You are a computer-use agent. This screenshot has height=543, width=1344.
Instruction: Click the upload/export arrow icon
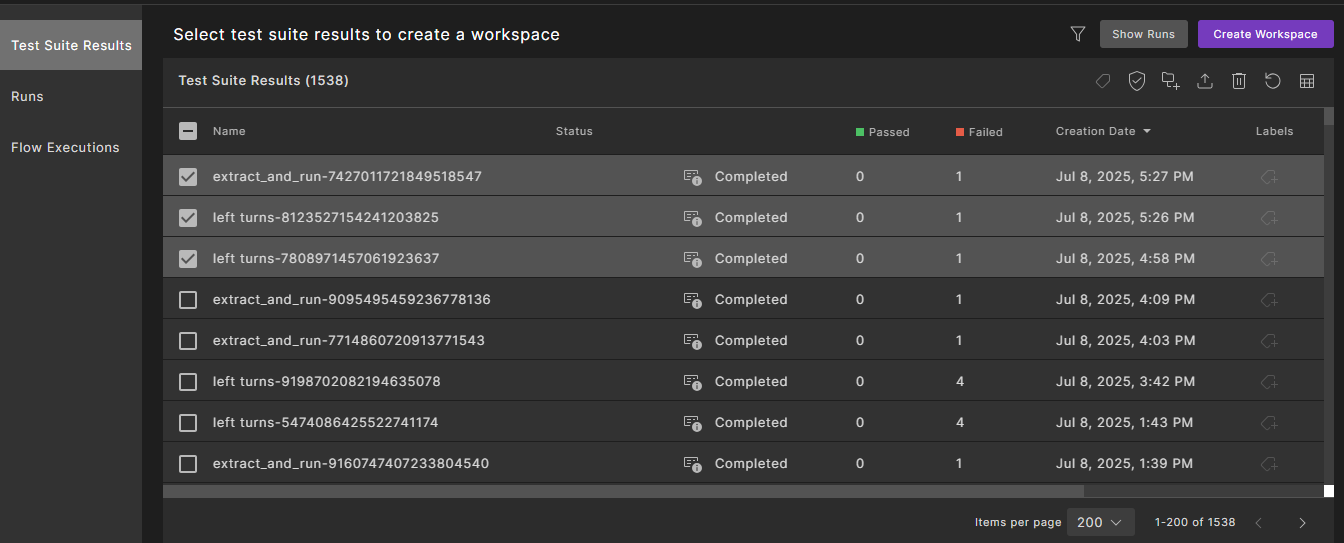pos(1205,81)
